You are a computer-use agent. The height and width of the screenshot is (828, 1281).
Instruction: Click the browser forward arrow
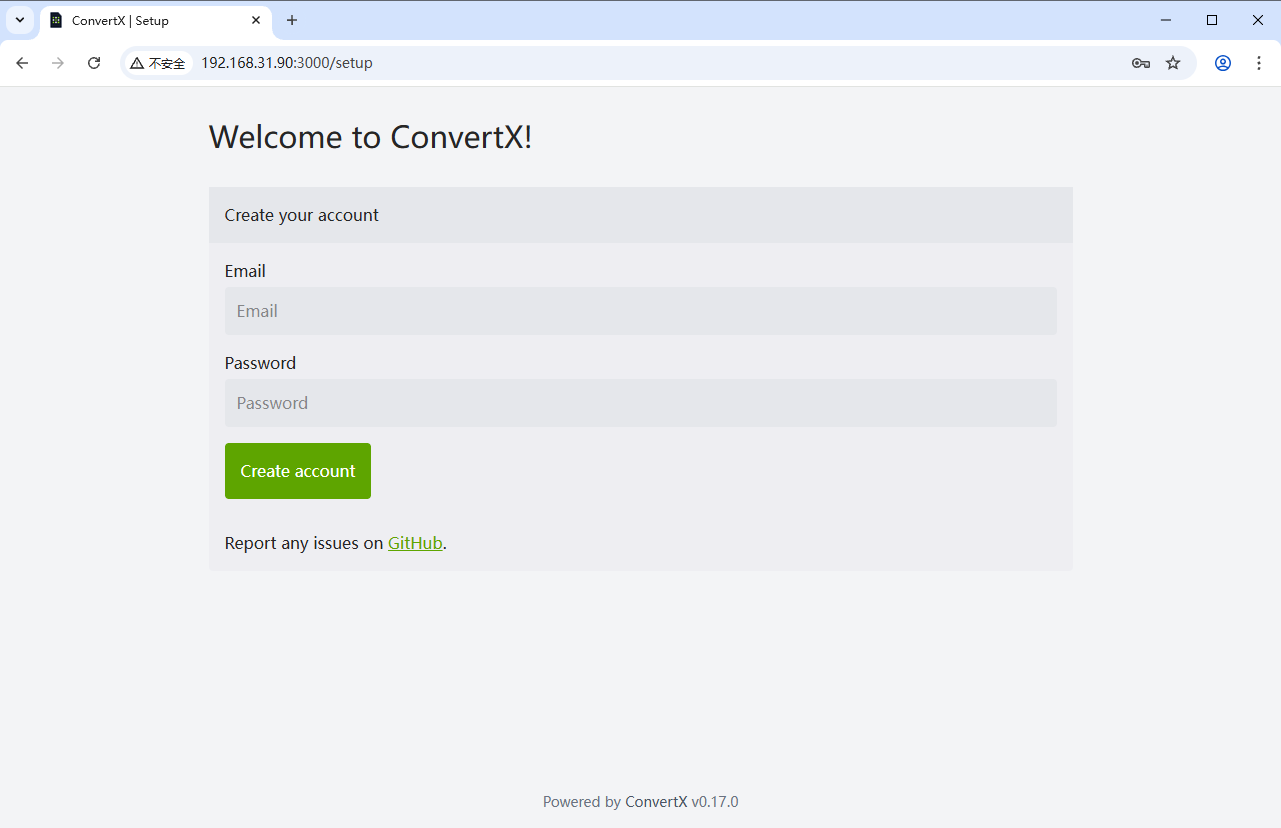tap(58, 63)
